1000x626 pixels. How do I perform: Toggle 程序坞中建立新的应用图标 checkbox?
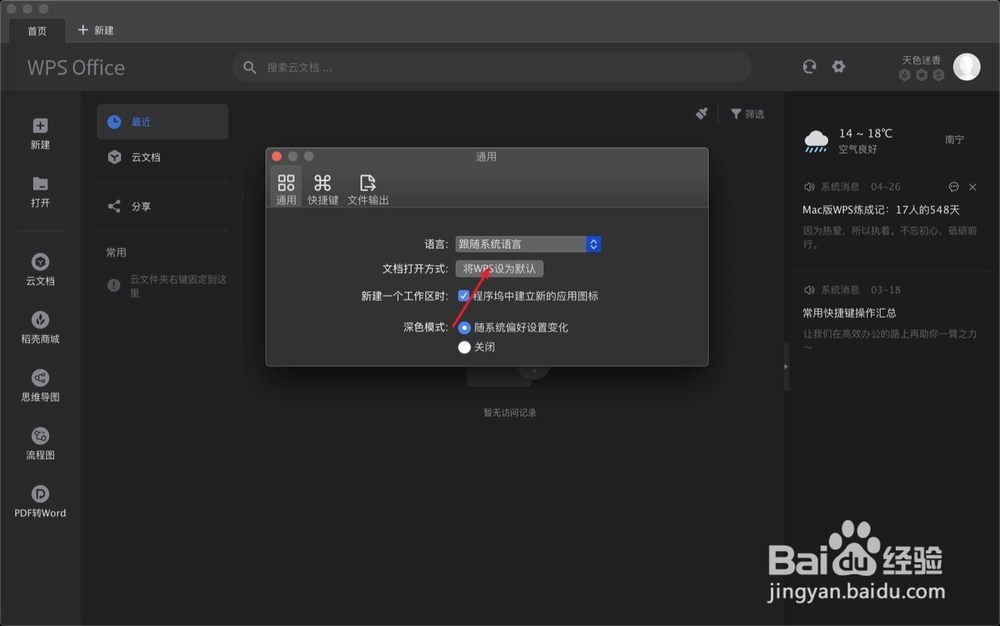pyautogui.click(x=464, y=296)
